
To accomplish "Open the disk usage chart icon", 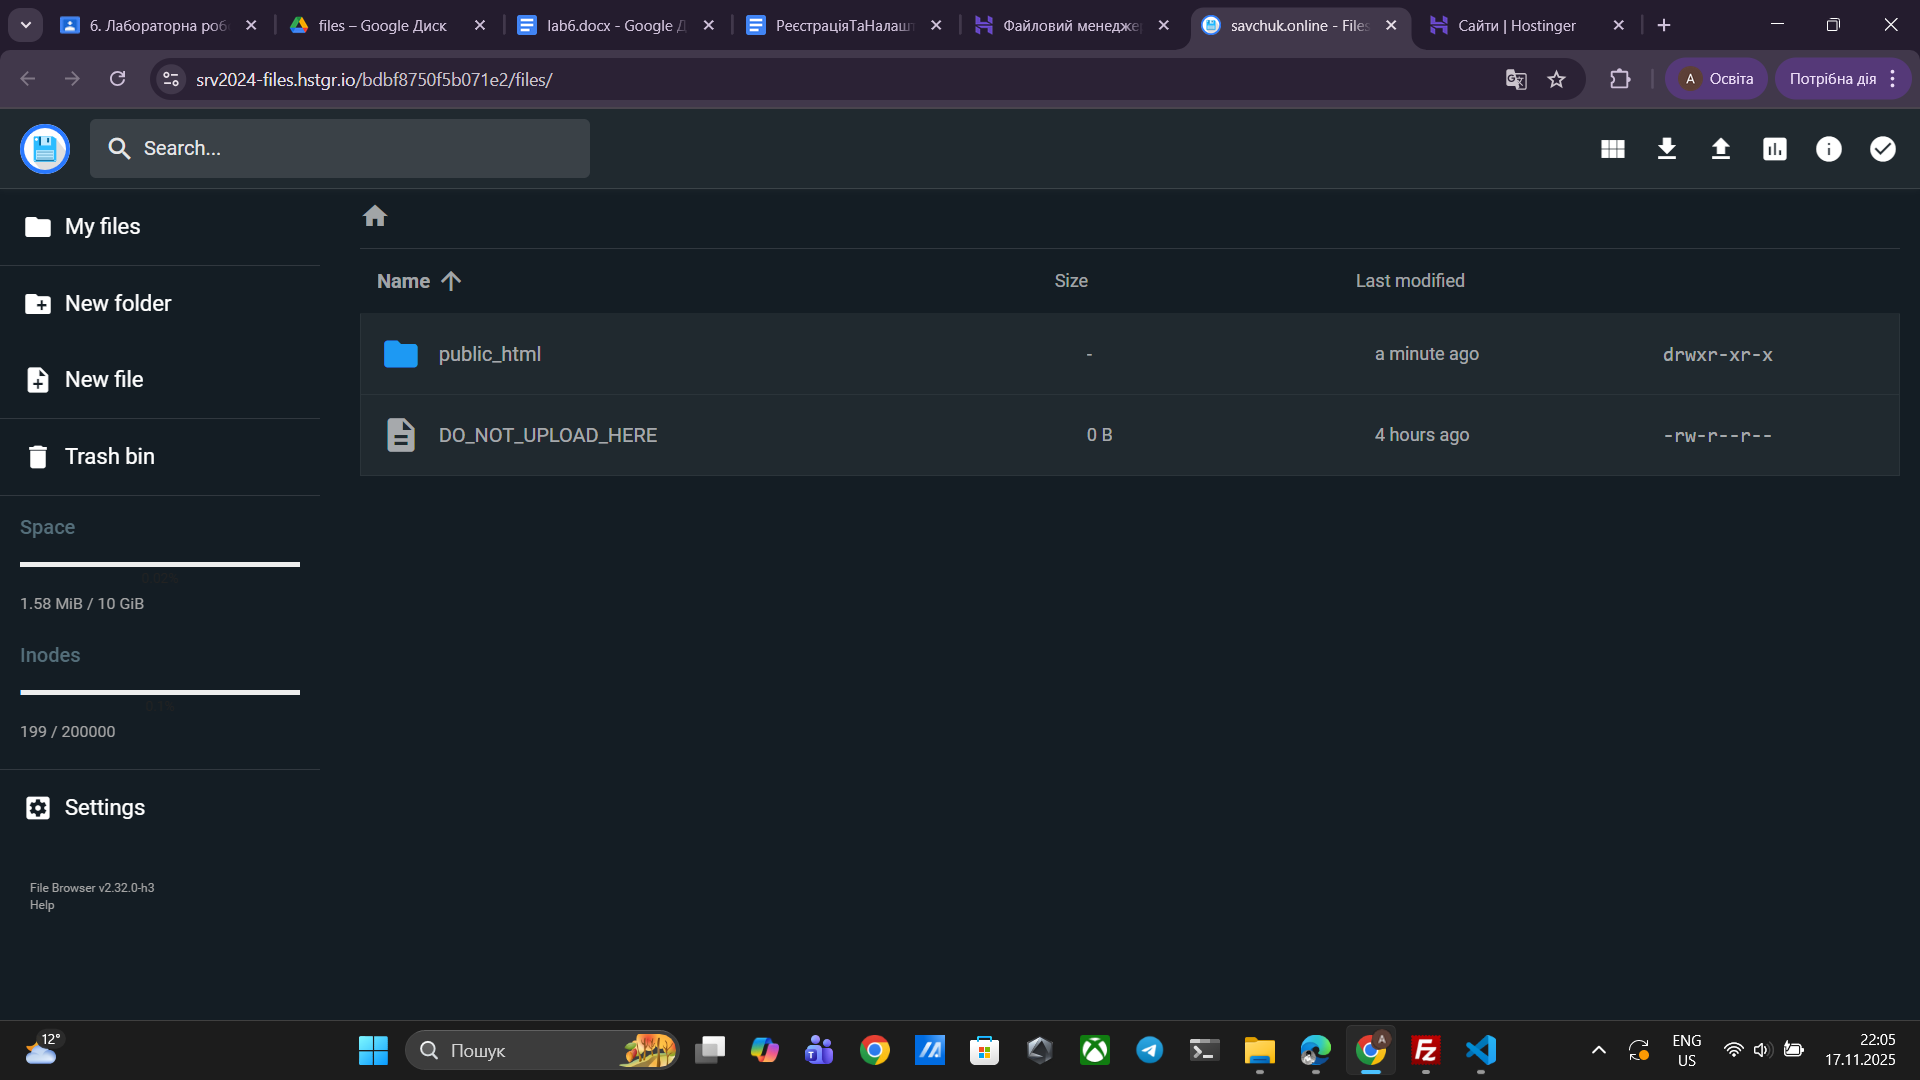I will click(x=1774, y=149).
